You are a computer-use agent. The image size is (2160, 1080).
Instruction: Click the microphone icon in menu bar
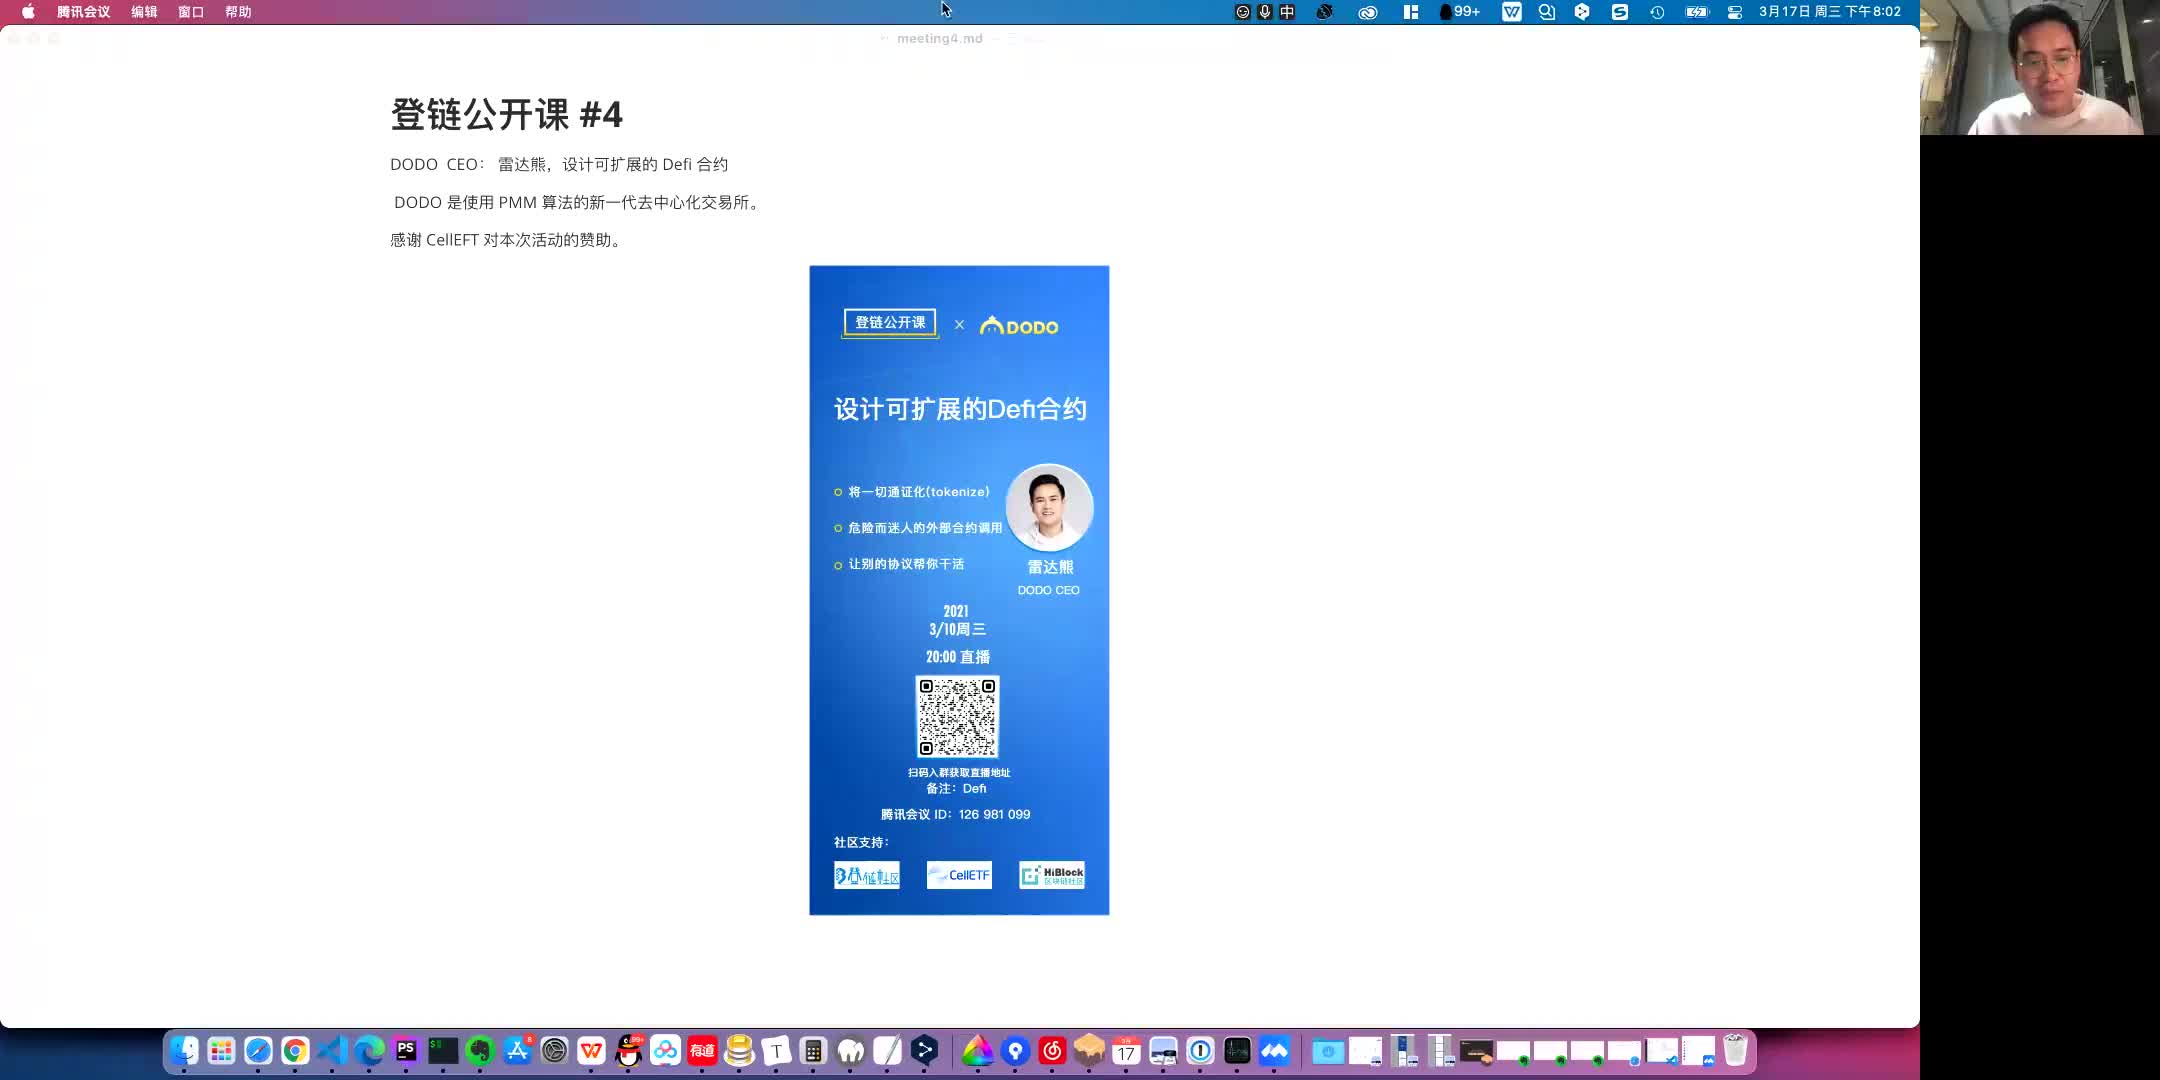tap(1265, 12)
